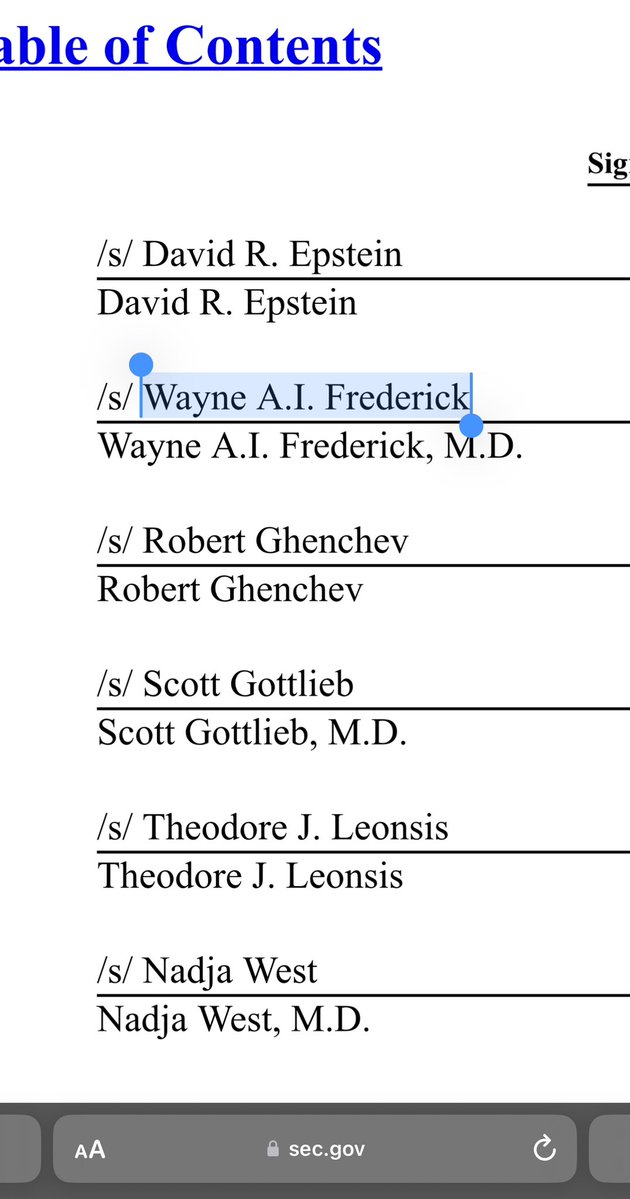630x1199 pixels.
Task: Switch to the adjacent tab at bottom-left edge
Action: pos(18,1150)
